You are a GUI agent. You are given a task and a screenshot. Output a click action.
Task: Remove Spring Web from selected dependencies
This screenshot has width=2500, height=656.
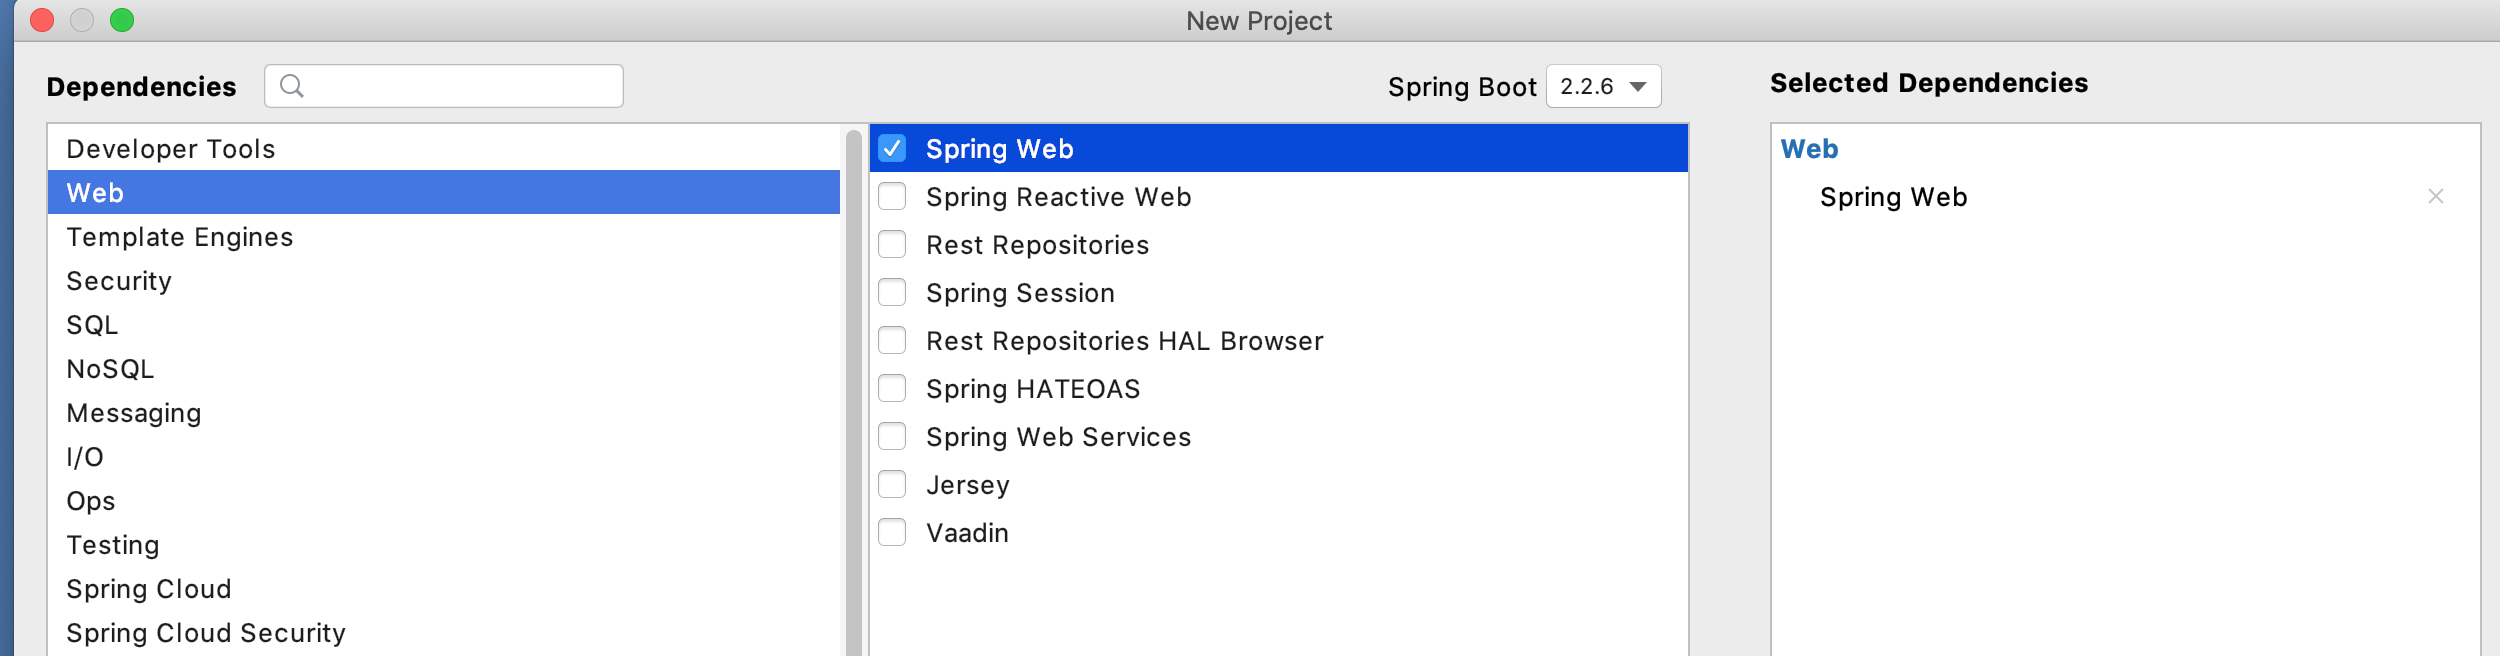2435,197
